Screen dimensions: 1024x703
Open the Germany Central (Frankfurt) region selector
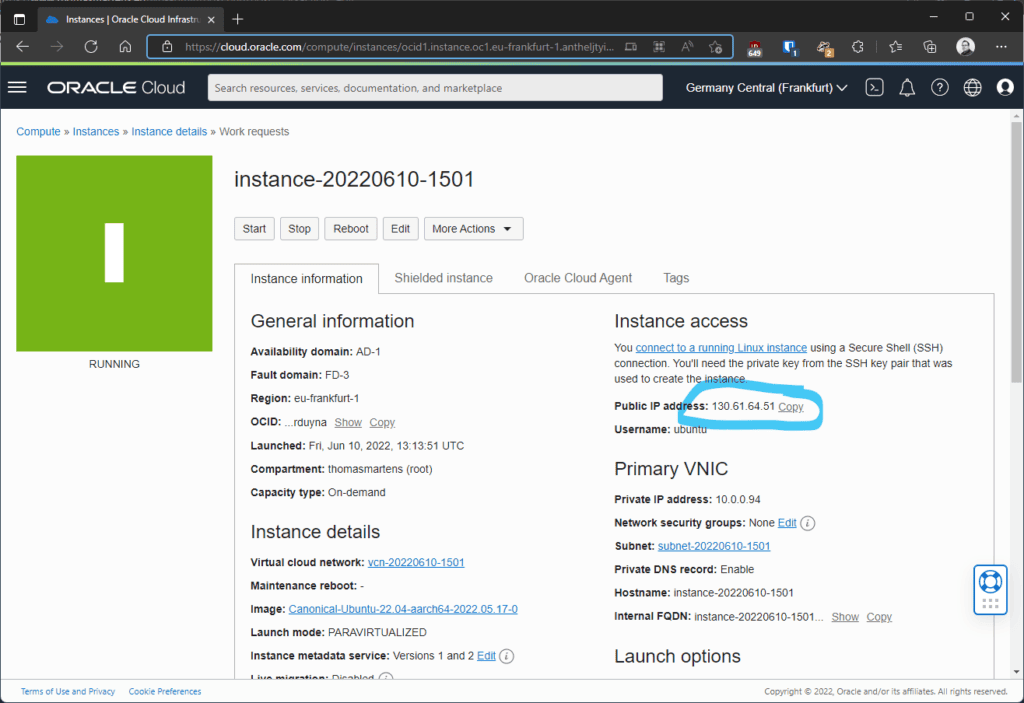(766, 87)
